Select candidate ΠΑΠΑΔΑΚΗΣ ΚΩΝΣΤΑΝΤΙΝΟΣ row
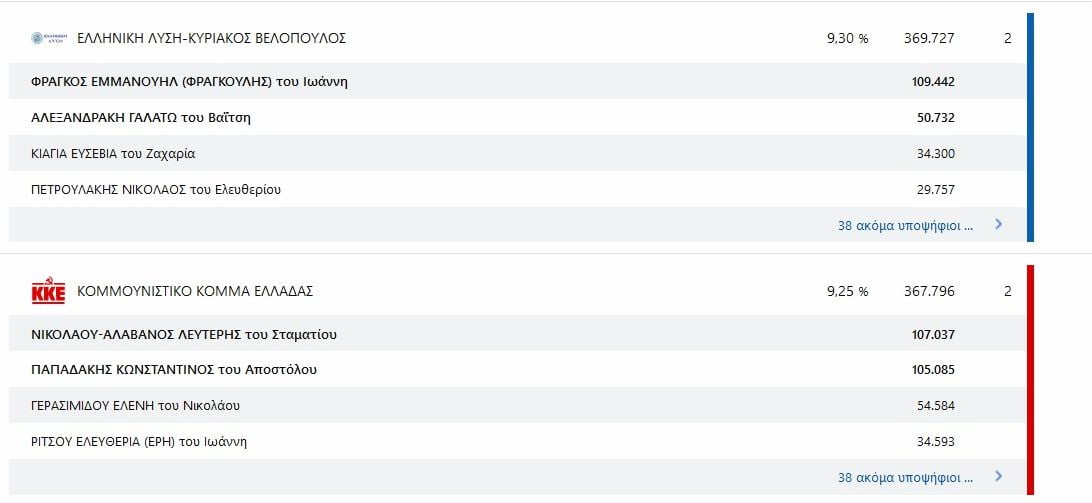Viewport: 1092px width, 503px height. pos(517,370)
